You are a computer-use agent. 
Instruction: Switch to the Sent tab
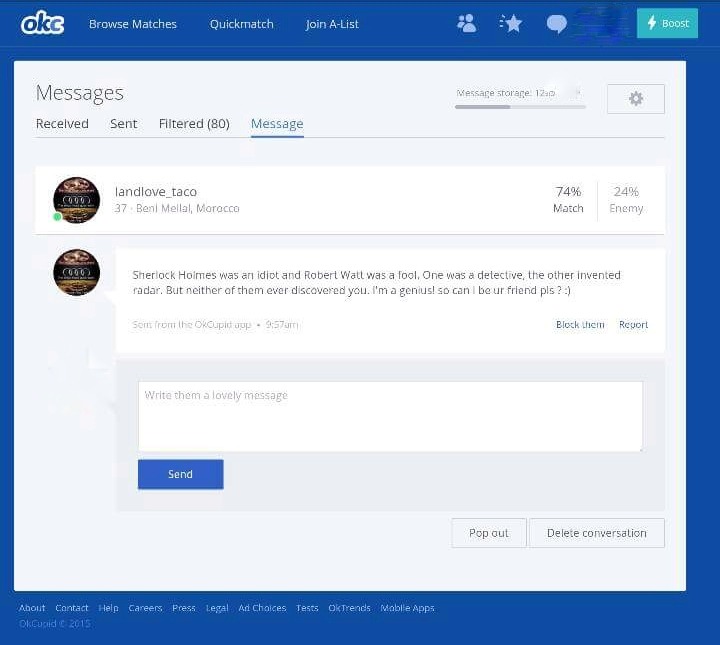tap(124, 124)
